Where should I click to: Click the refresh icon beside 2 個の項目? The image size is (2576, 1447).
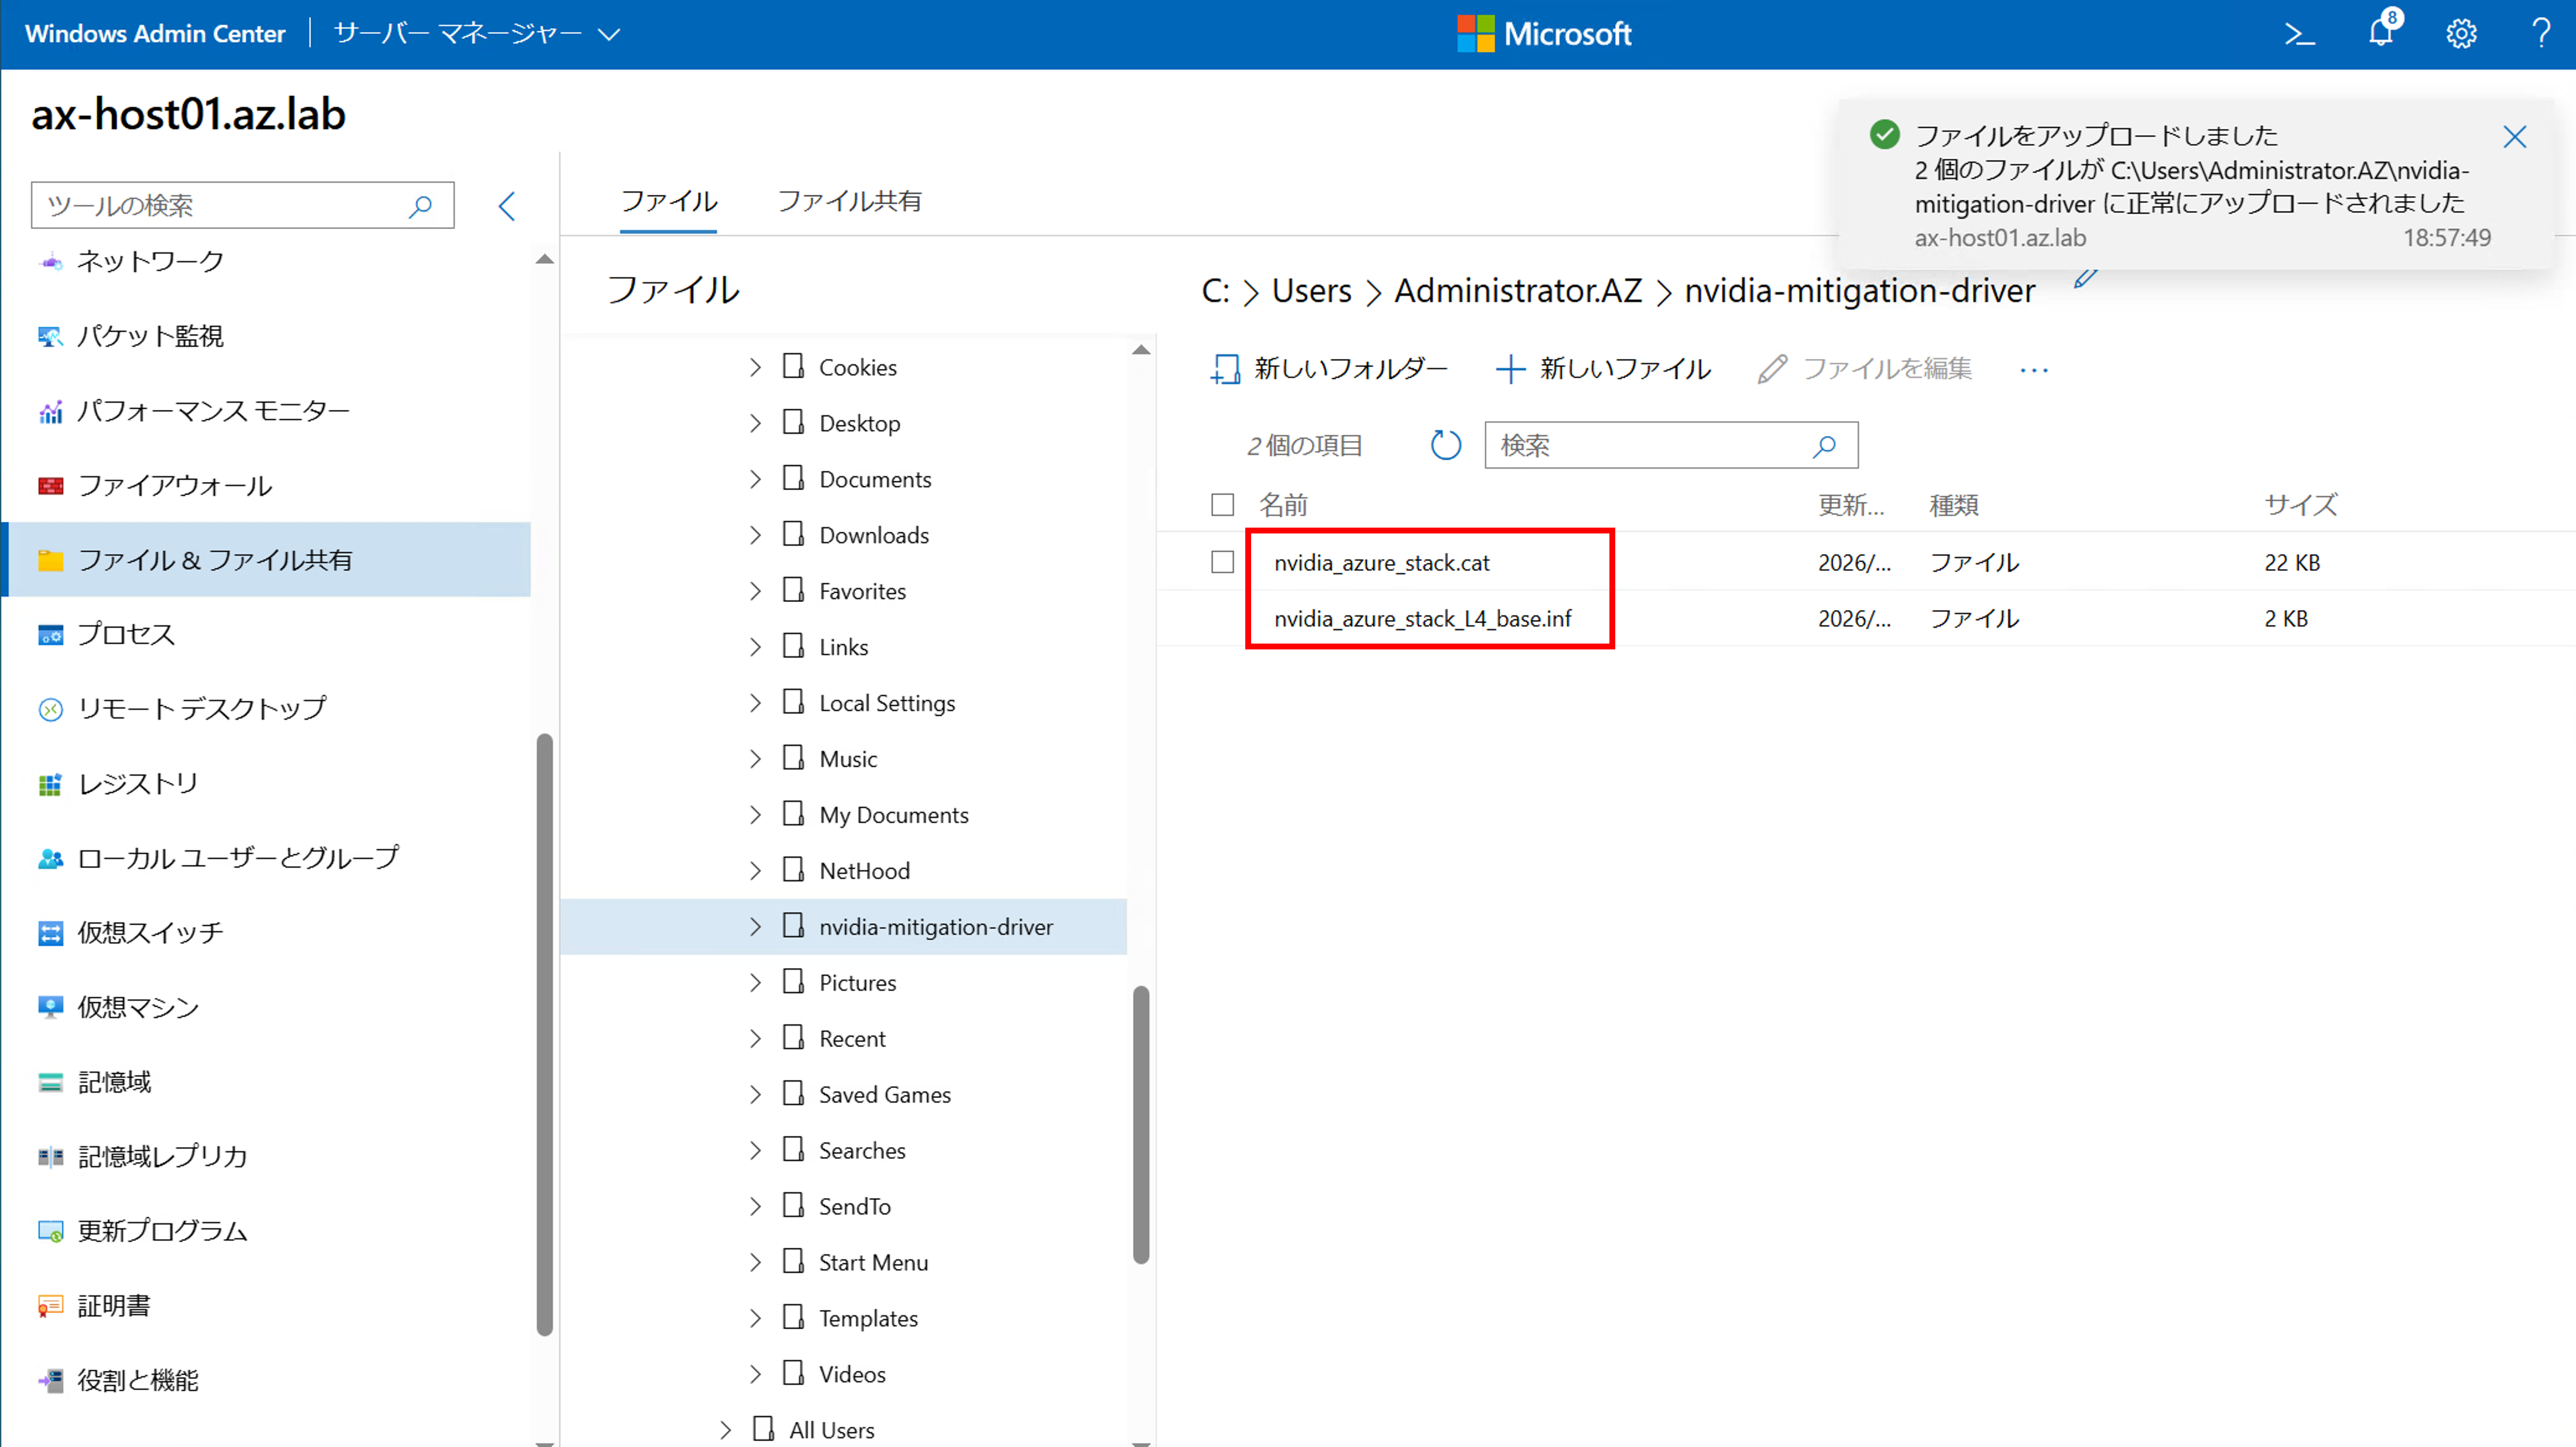pos(1445,445)
